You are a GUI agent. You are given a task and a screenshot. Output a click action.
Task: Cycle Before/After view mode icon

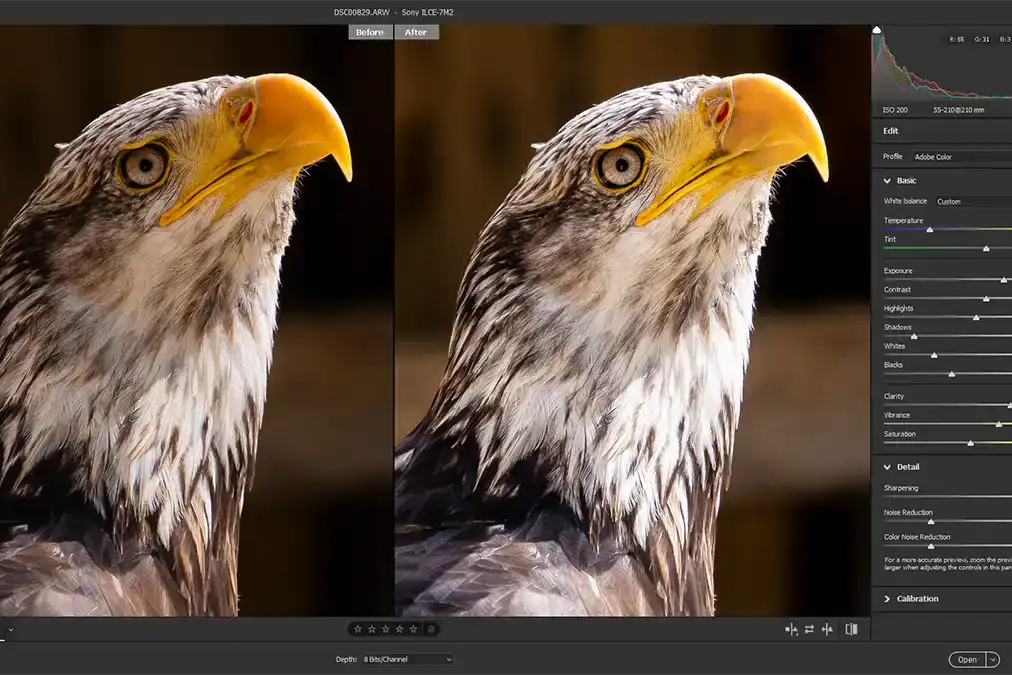click(851, 629)
